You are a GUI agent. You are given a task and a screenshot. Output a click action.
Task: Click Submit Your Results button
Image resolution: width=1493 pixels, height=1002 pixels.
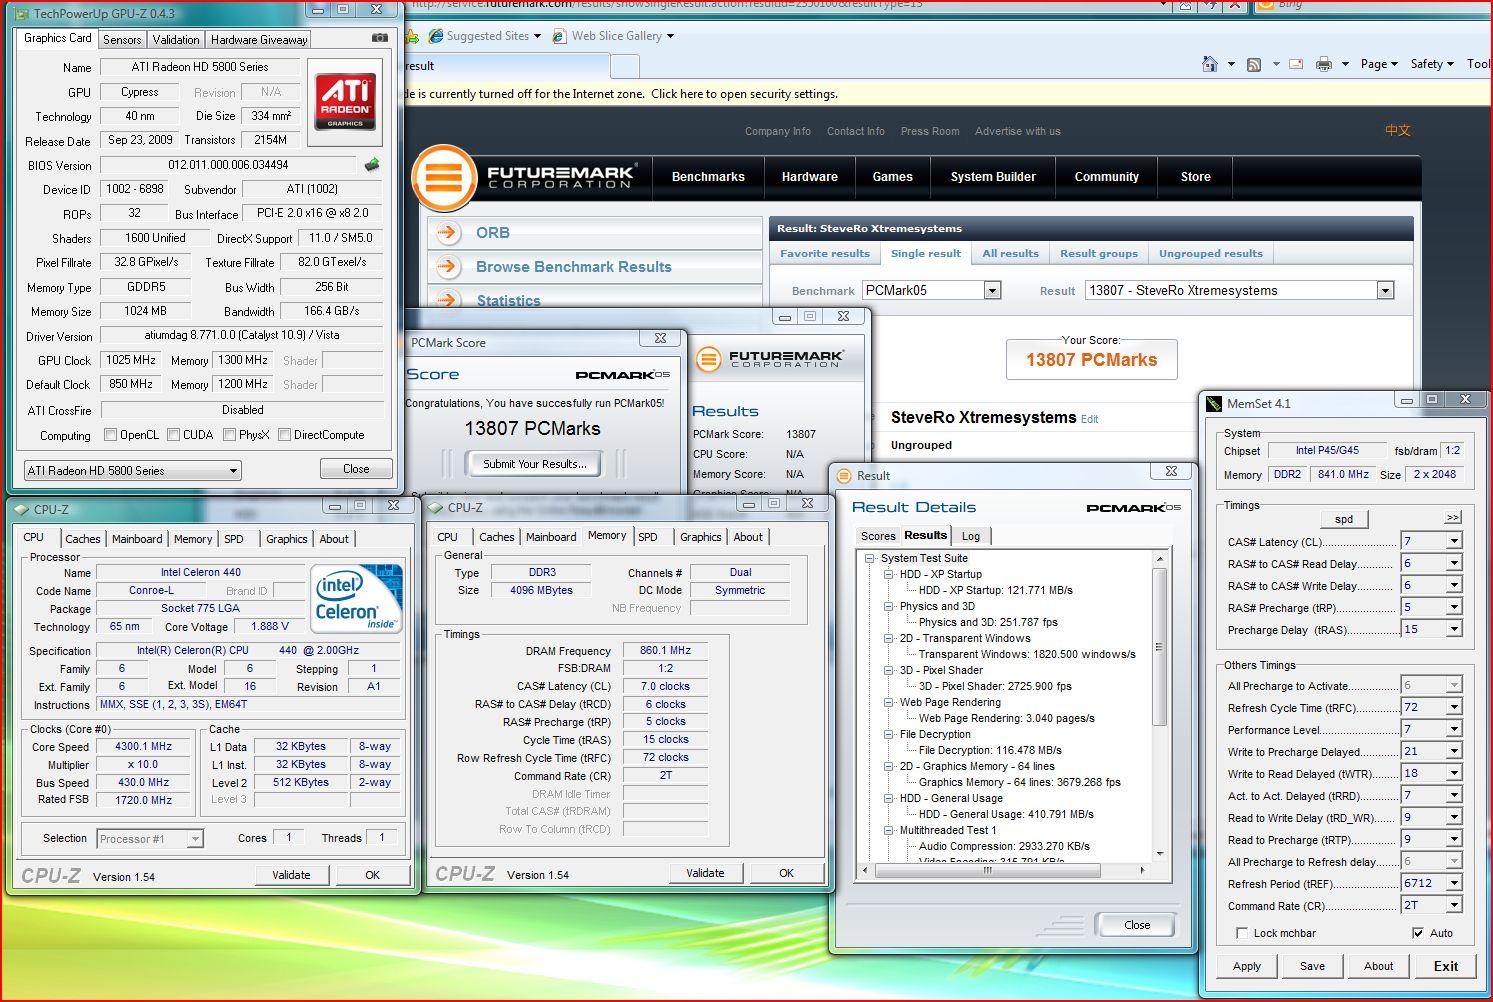pyautogui.click(x=535, y=464)
